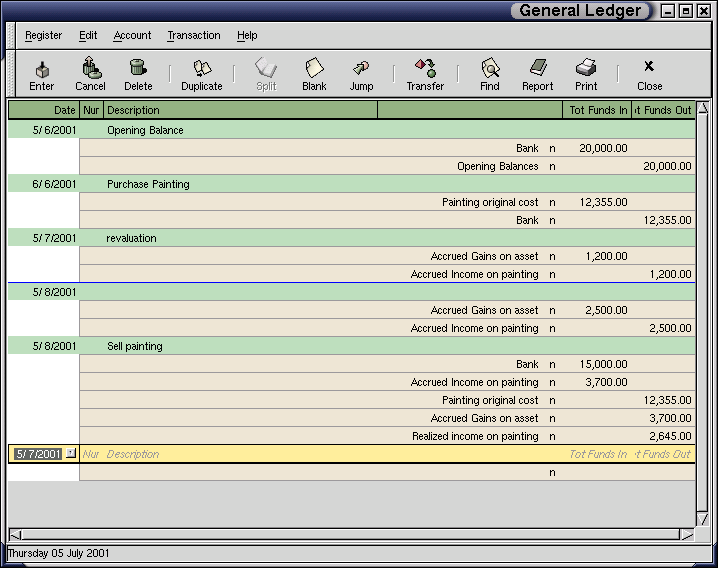Click the Opening Balances split account
This screenshot has width=718, height=568.
pos(498,166)
